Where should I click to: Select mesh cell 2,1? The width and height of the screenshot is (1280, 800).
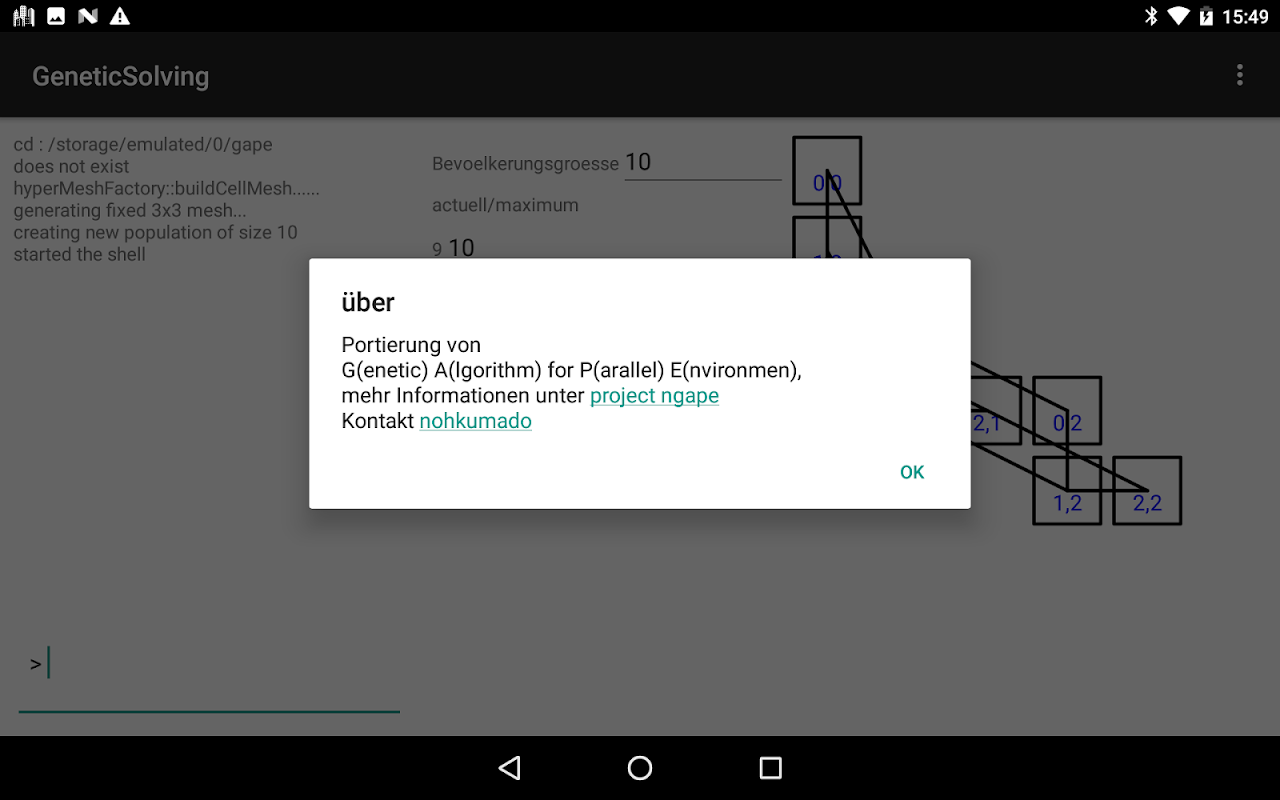tap(994, 411)
